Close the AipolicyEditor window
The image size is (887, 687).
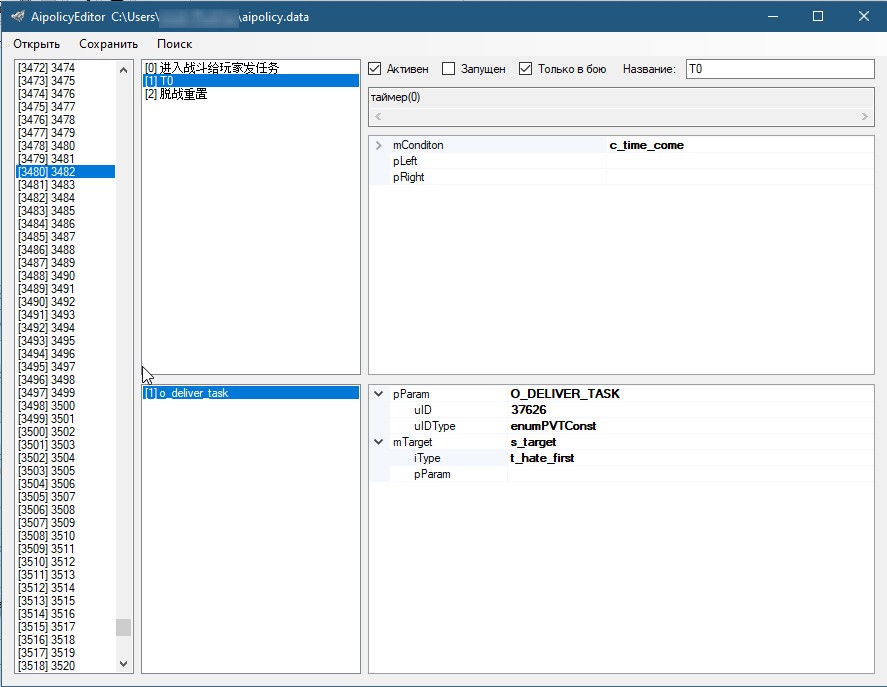click(x=864, y=16)
